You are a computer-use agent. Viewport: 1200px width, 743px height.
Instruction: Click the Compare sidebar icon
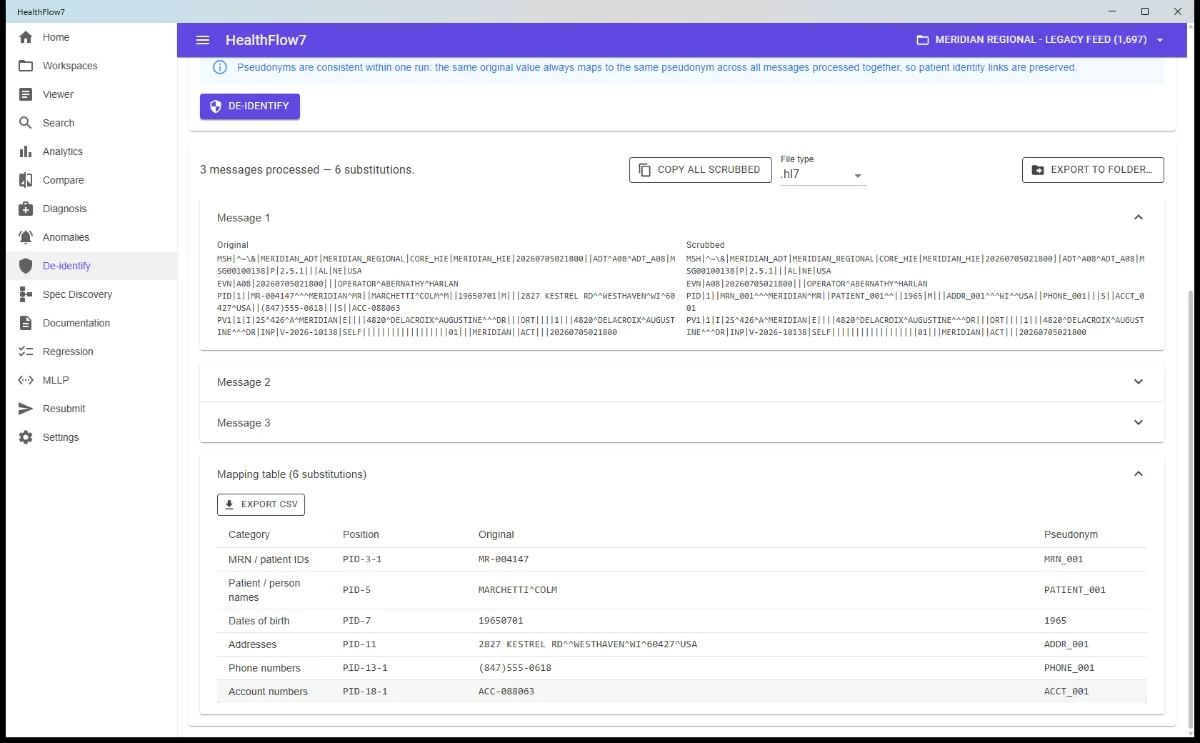point(26,180)
